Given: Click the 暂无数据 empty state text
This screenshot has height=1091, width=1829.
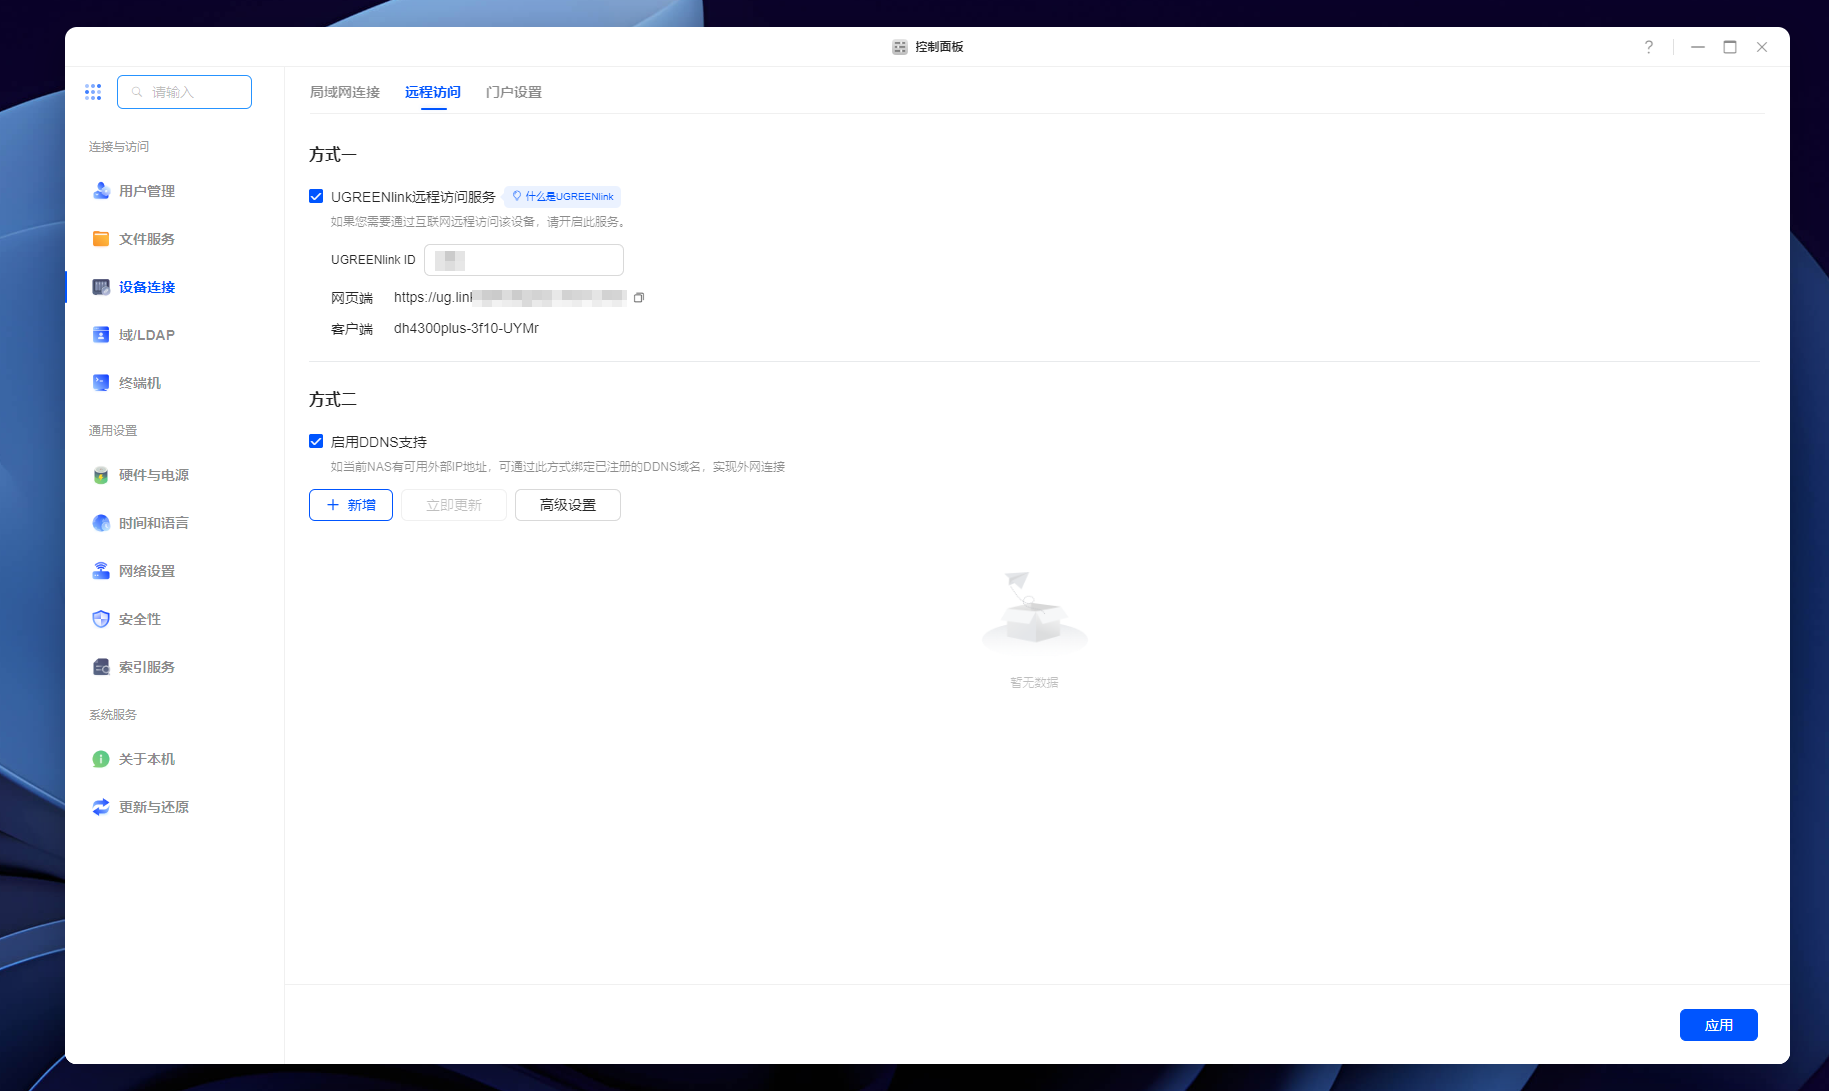Looking at the screenshot, I should 1034,682.
